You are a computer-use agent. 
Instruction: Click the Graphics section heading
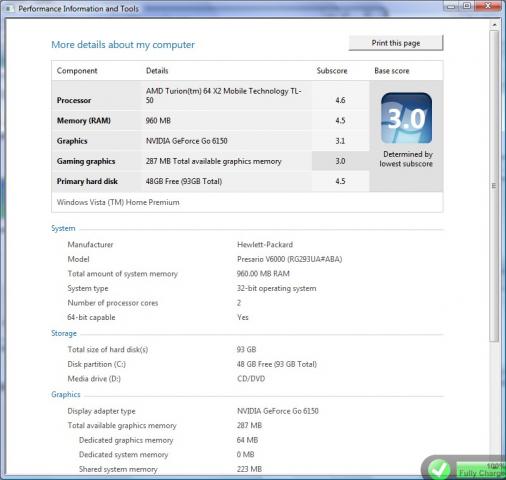point(66,394)
